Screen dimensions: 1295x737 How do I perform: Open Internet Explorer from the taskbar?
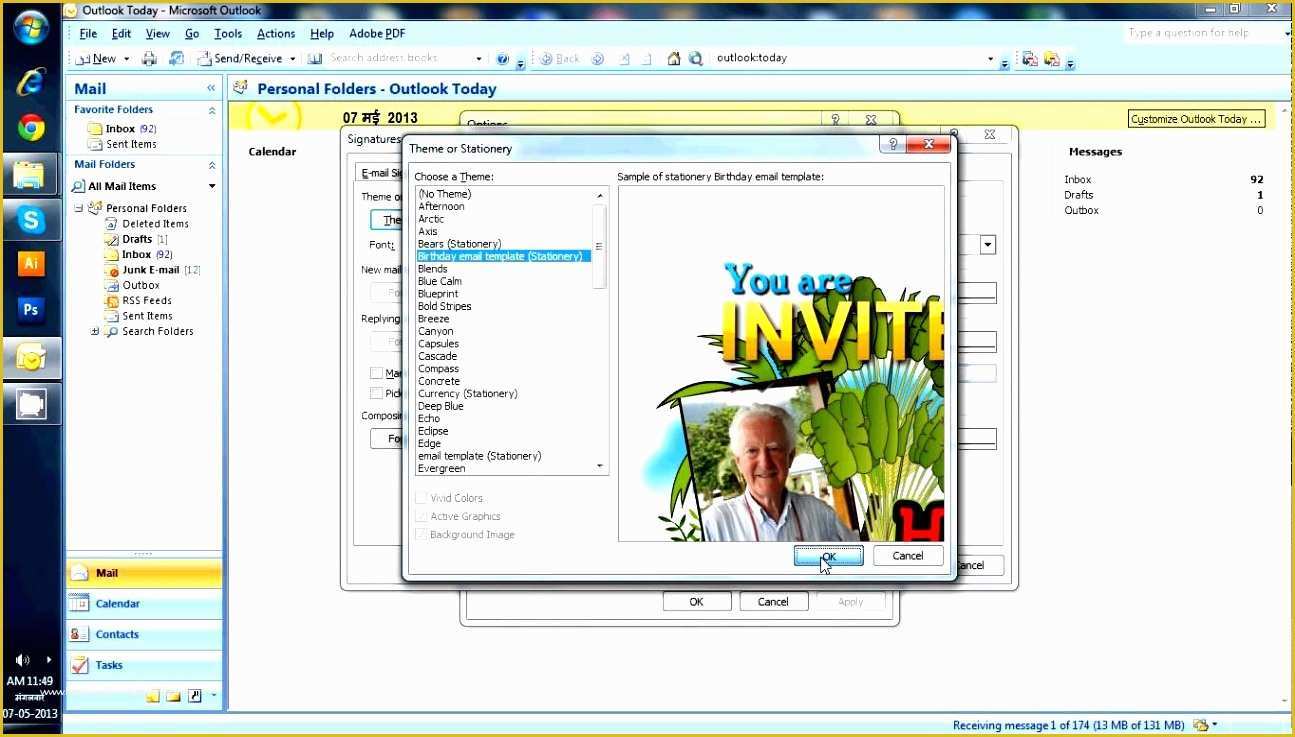pos(31,82)
